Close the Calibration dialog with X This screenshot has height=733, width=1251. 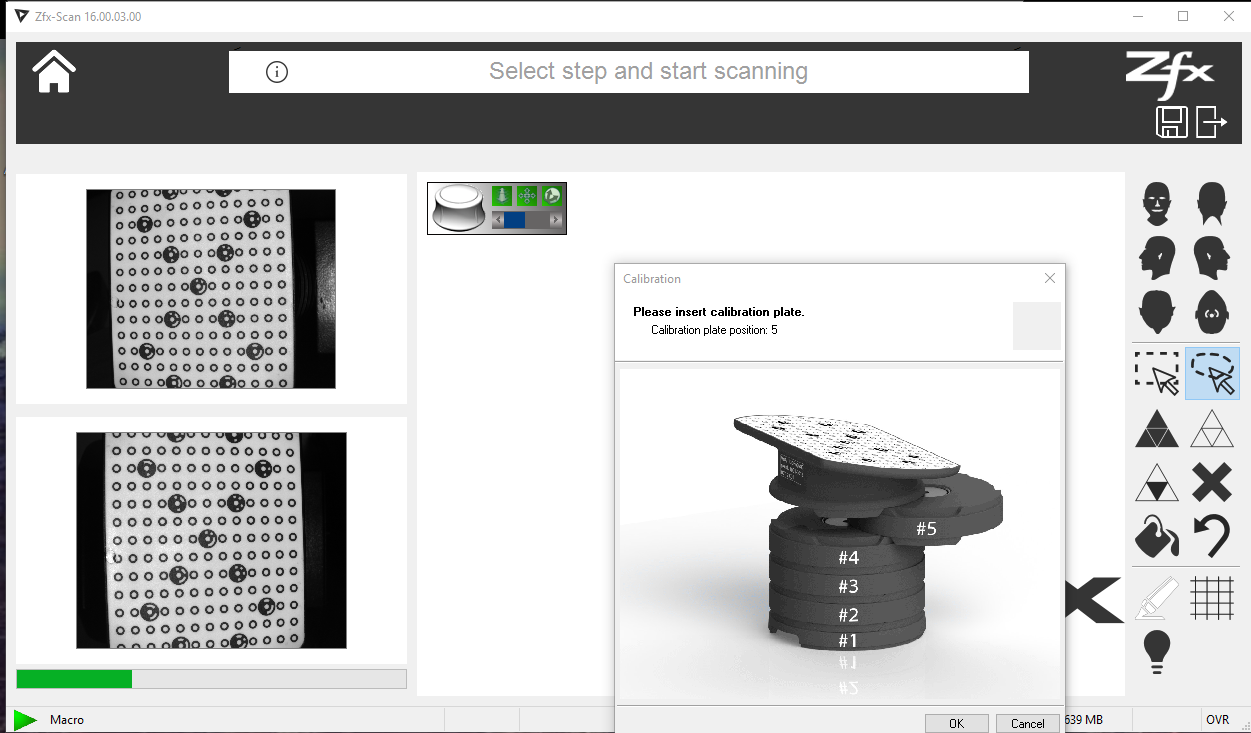[x=1049, y=279]
